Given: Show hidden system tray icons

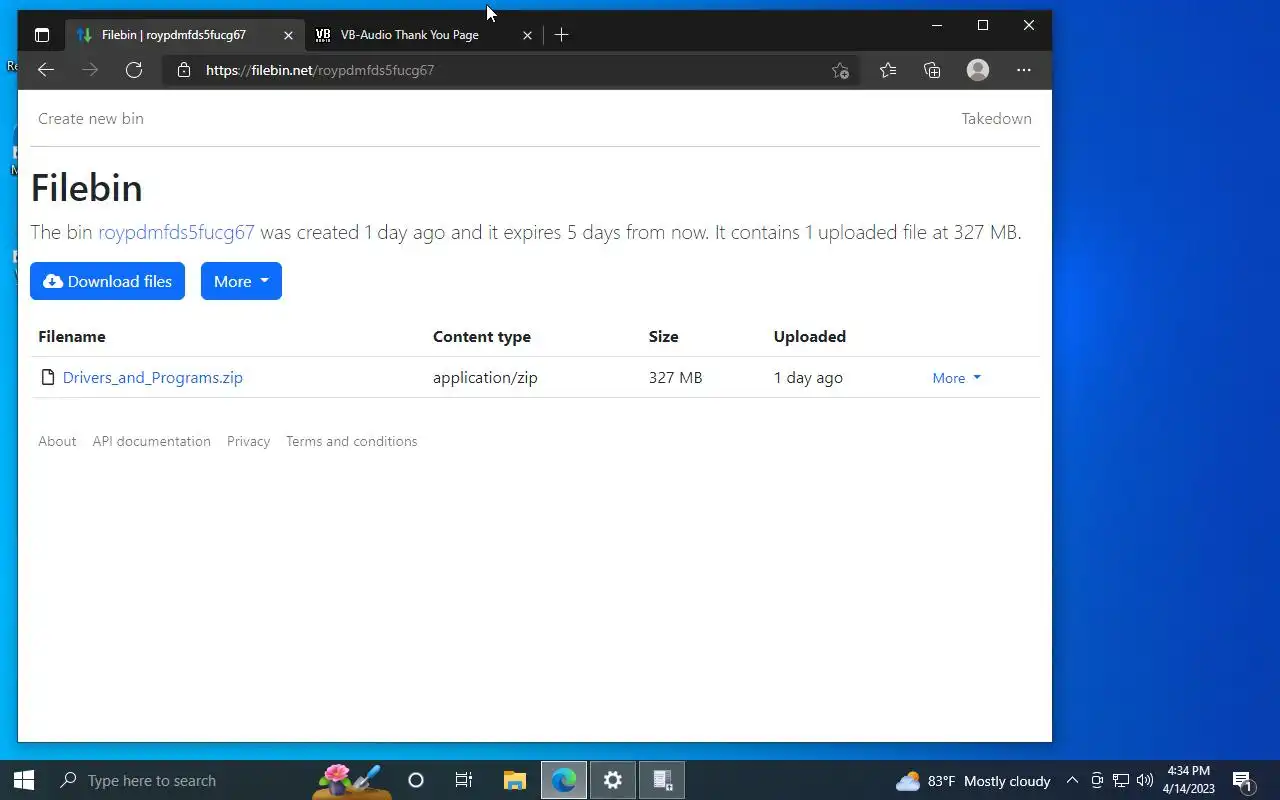Looking at the screenshot, I should point(1072,780).
